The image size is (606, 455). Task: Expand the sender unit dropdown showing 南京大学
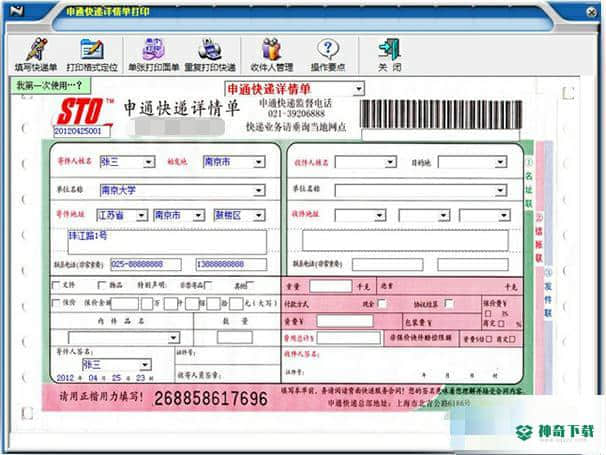[259, 190]
